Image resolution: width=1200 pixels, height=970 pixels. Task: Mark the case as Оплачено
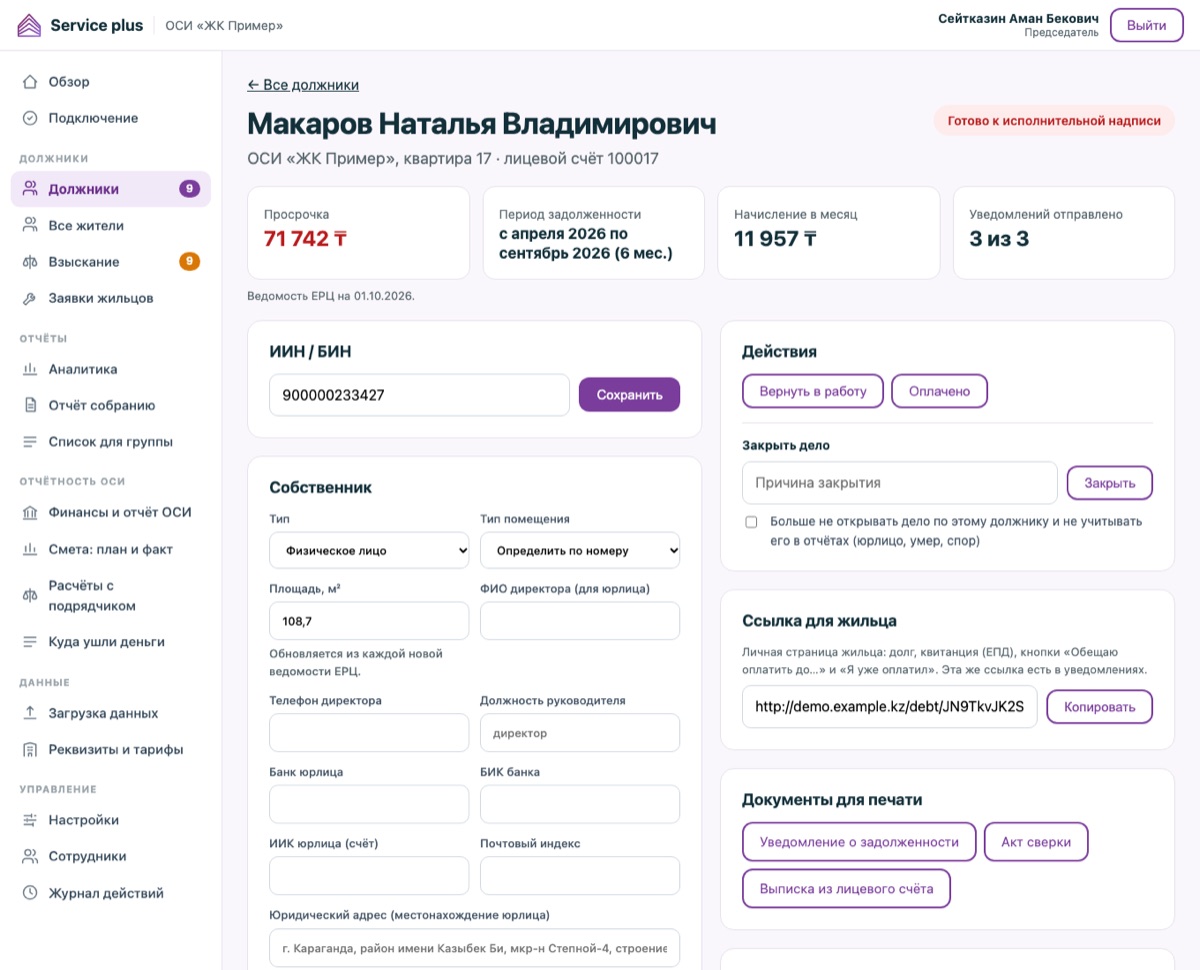939,391
